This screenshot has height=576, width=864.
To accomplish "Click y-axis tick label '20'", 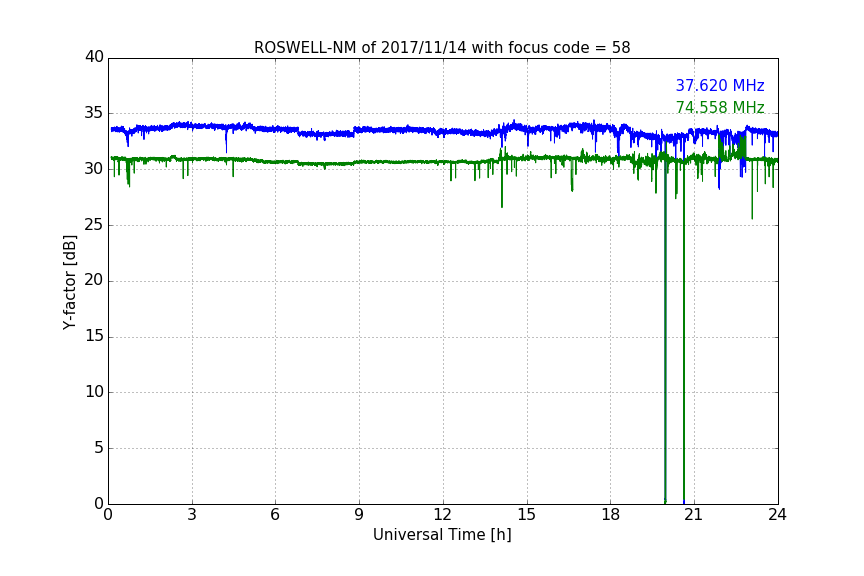I will [94, 280].
